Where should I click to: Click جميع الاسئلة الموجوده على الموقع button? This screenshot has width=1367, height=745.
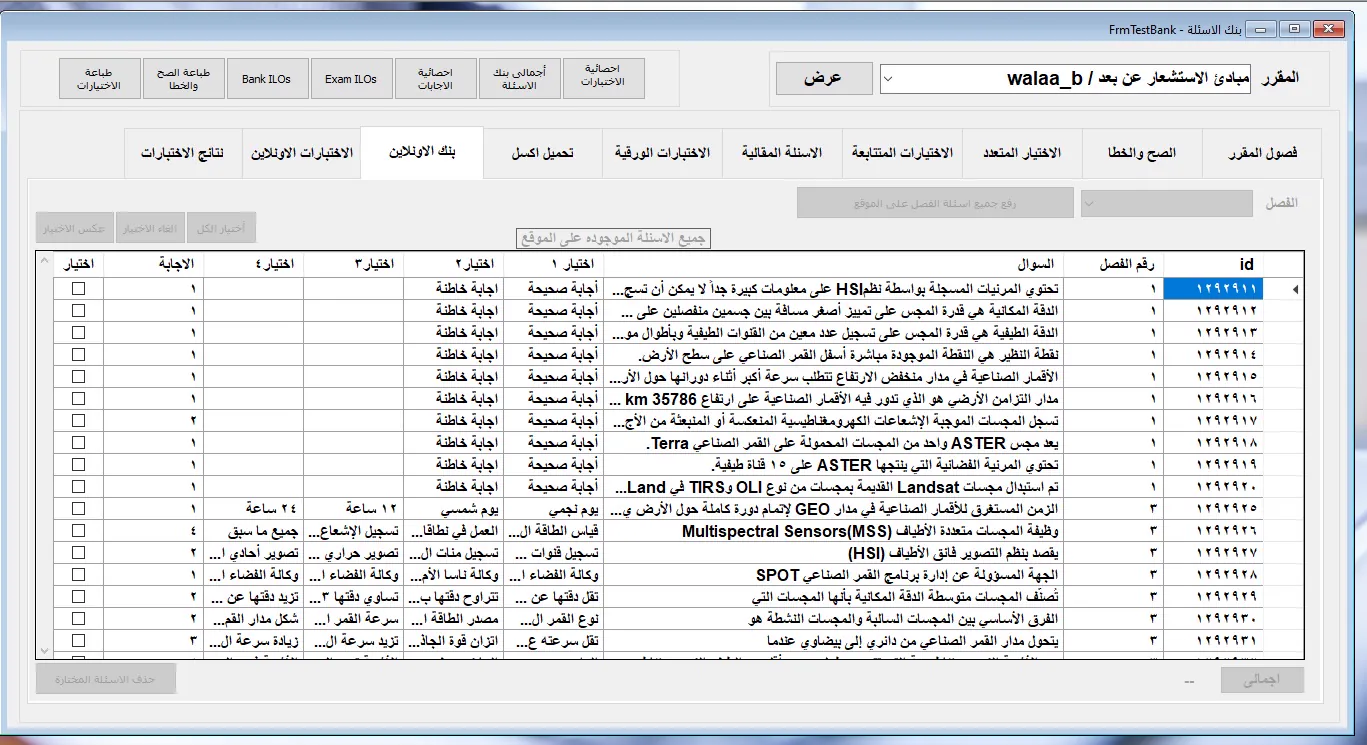coord(614,239)
